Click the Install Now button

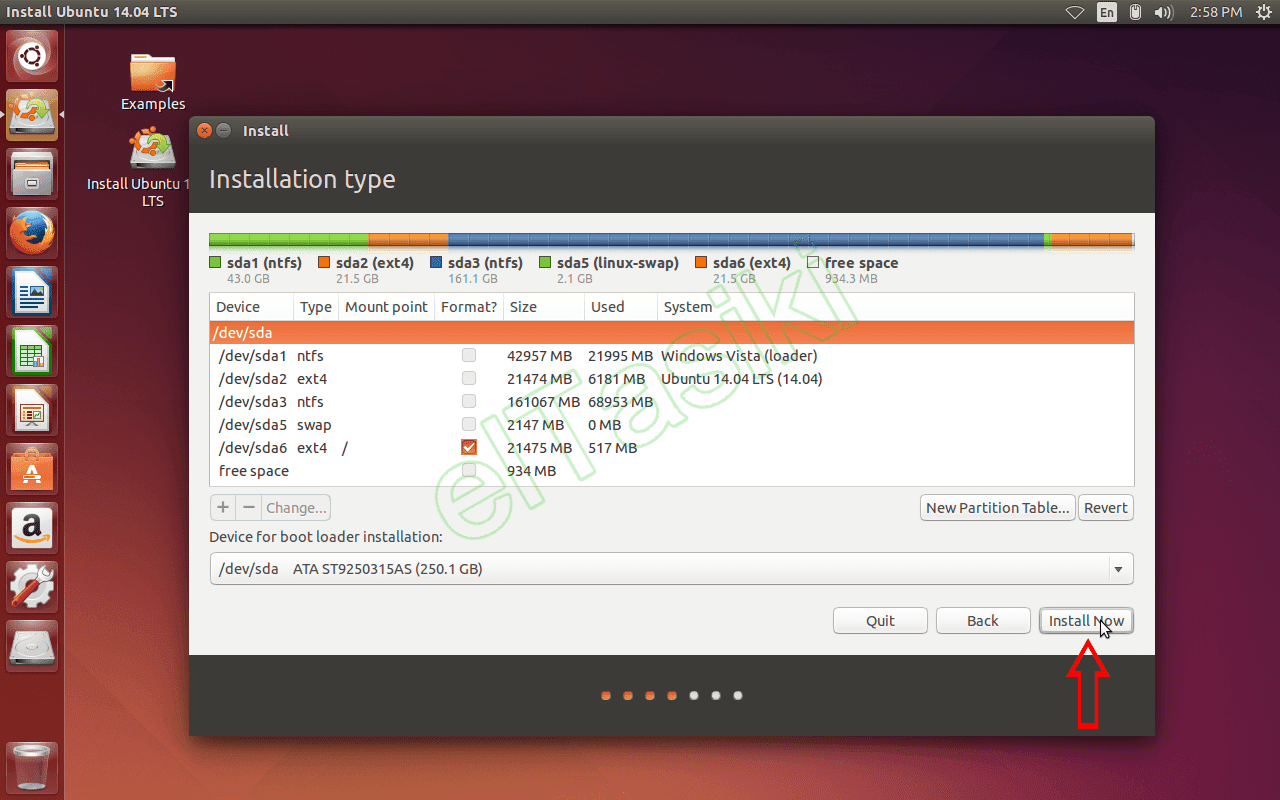click(1086, 620)
